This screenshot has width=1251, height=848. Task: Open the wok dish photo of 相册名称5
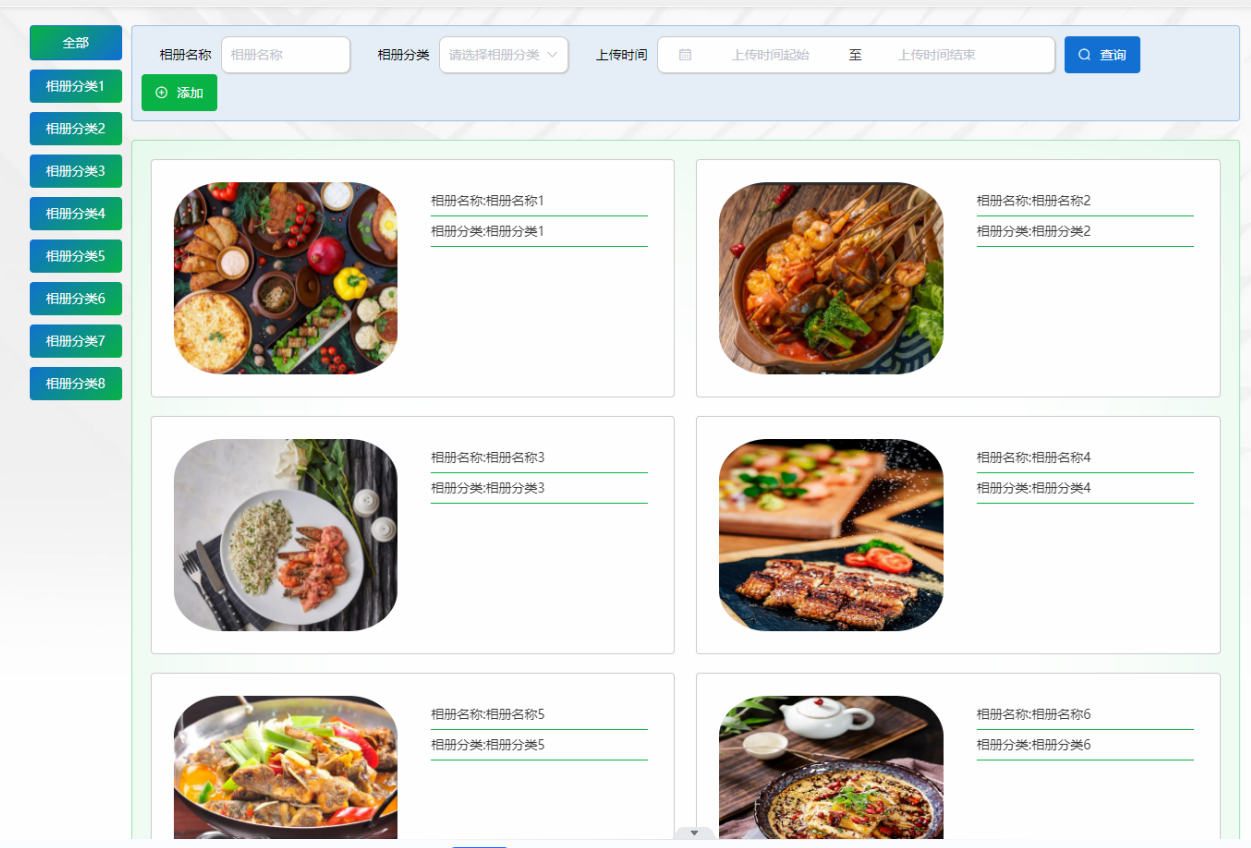point(286,767)
